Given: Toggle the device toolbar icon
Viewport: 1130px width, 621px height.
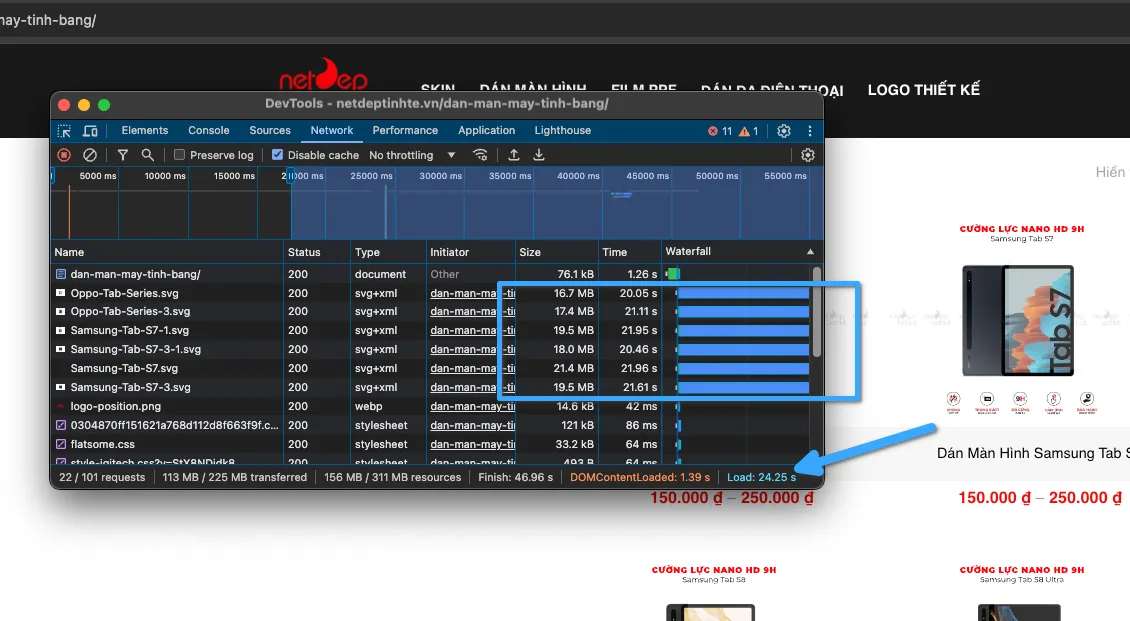Looking at the screenshot, I should [x=90, y=131].
